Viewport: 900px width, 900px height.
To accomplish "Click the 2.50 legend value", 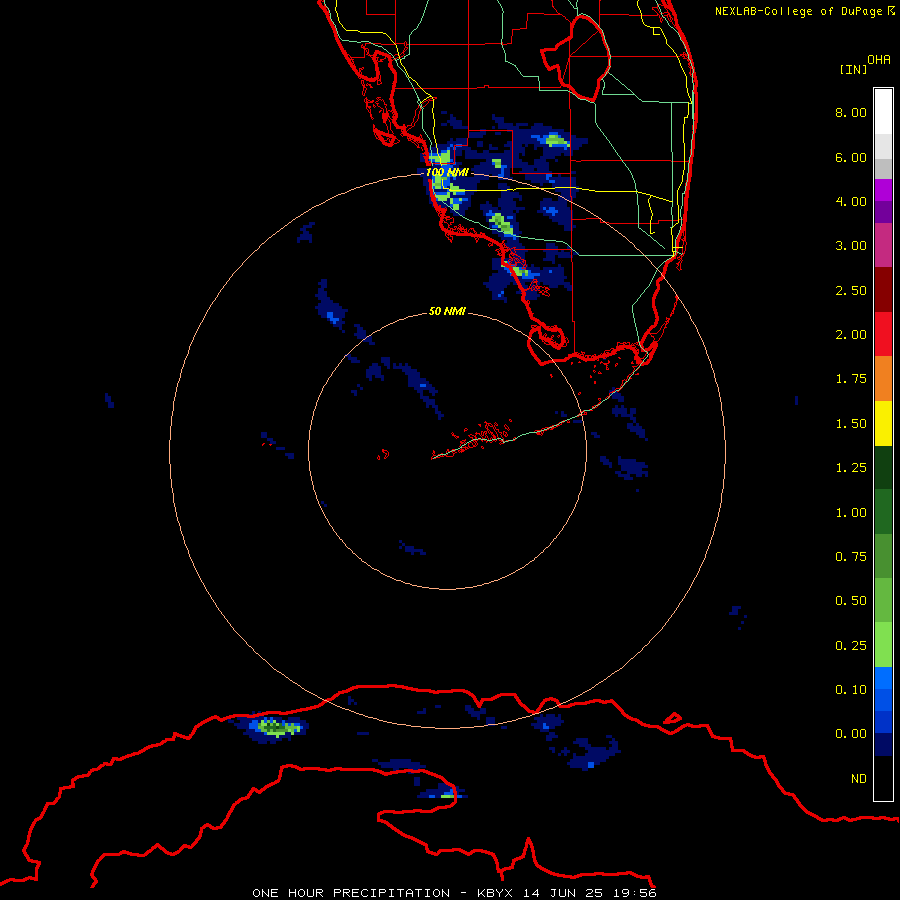I will click(x=851, y=290).
